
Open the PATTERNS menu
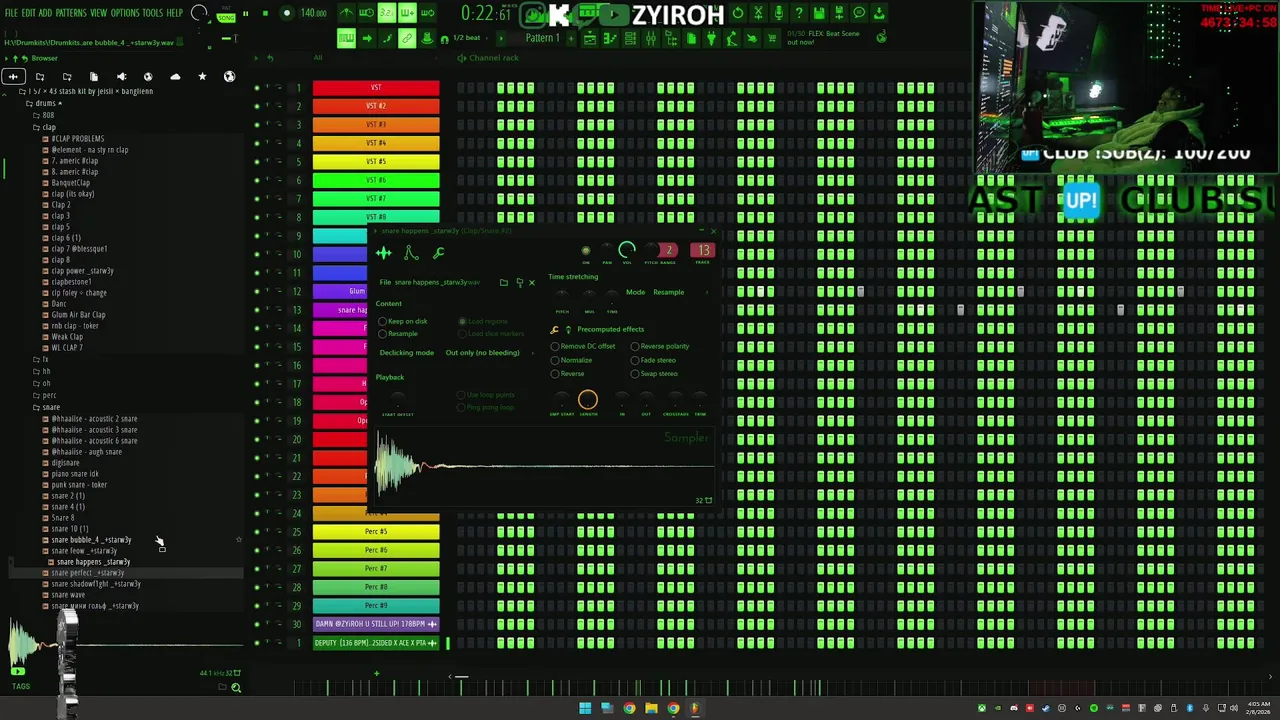tap(70, 13)
